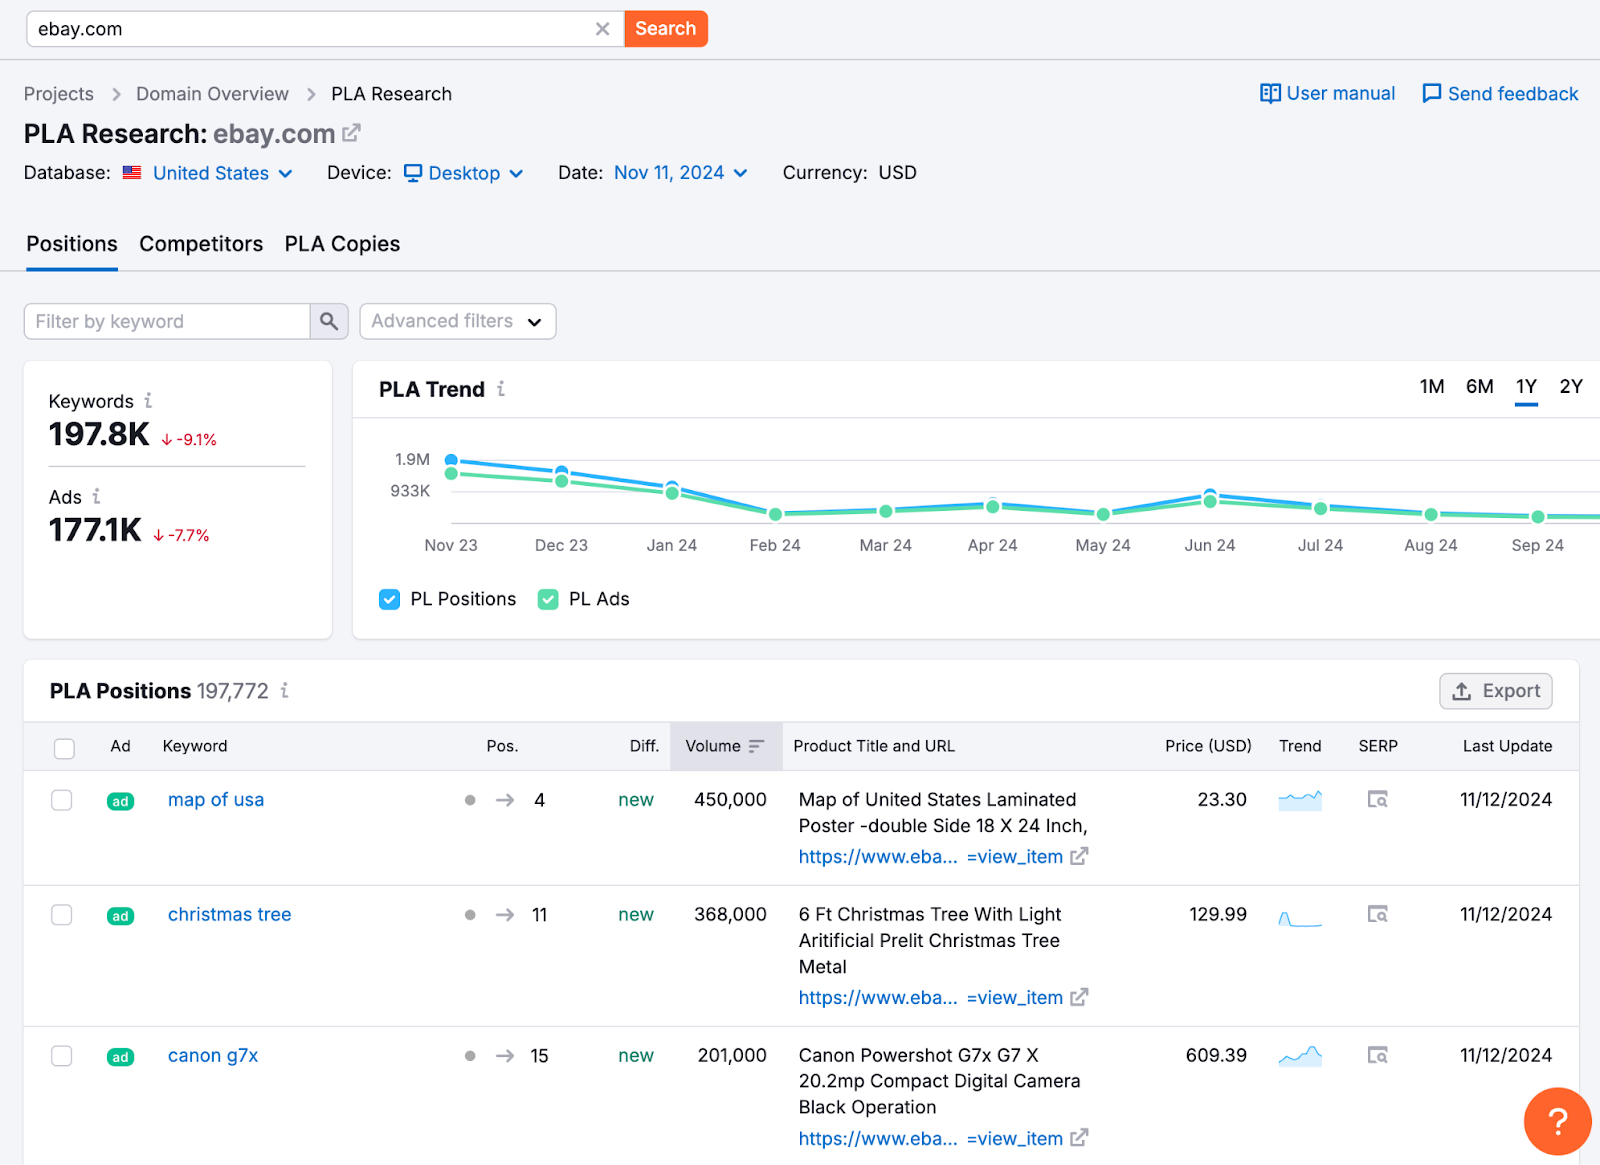
Task: Open the Advanced filters dropdown
Action: coord(457,321)
